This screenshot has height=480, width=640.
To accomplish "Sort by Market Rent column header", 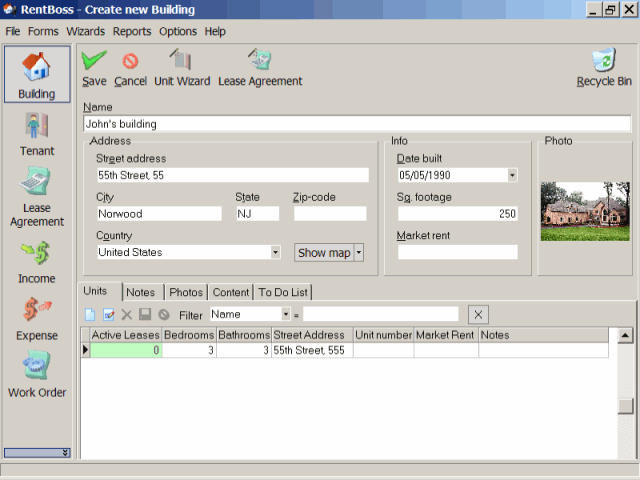I will pos(446,335).
